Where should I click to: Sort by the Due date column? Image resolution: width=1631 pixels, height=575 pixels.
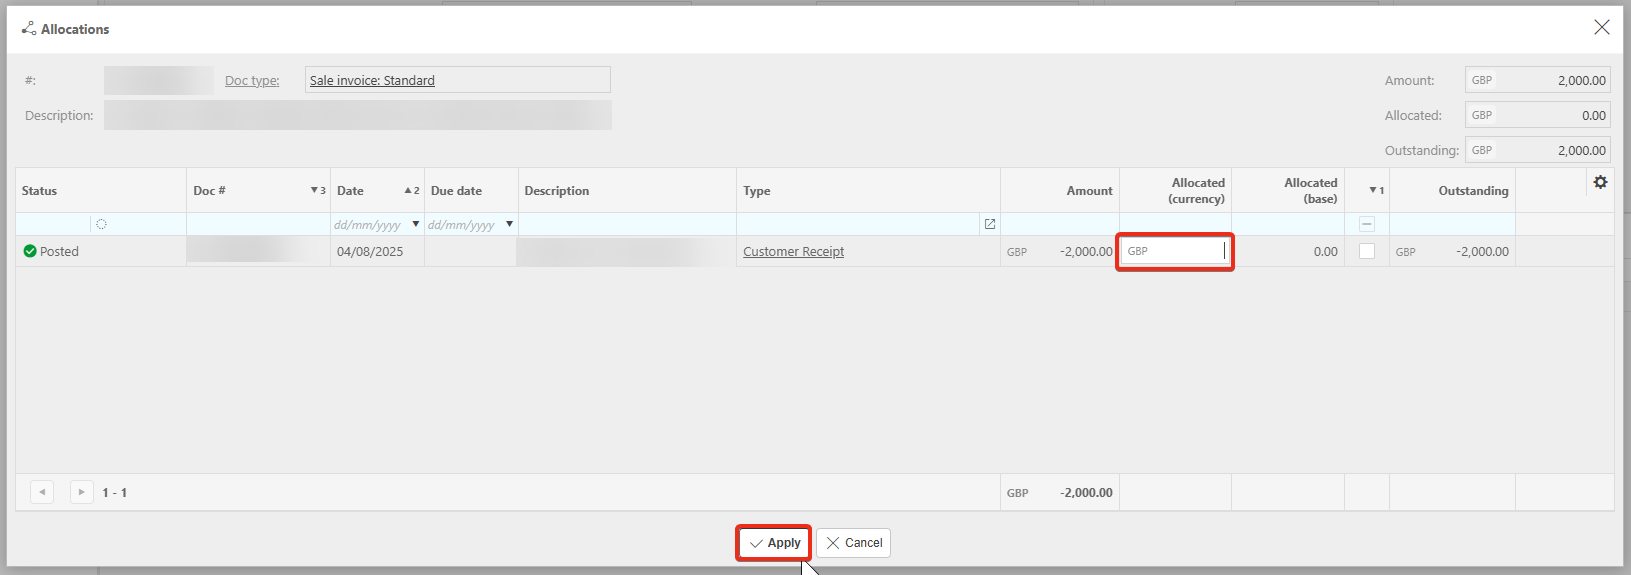click(471, 190)
